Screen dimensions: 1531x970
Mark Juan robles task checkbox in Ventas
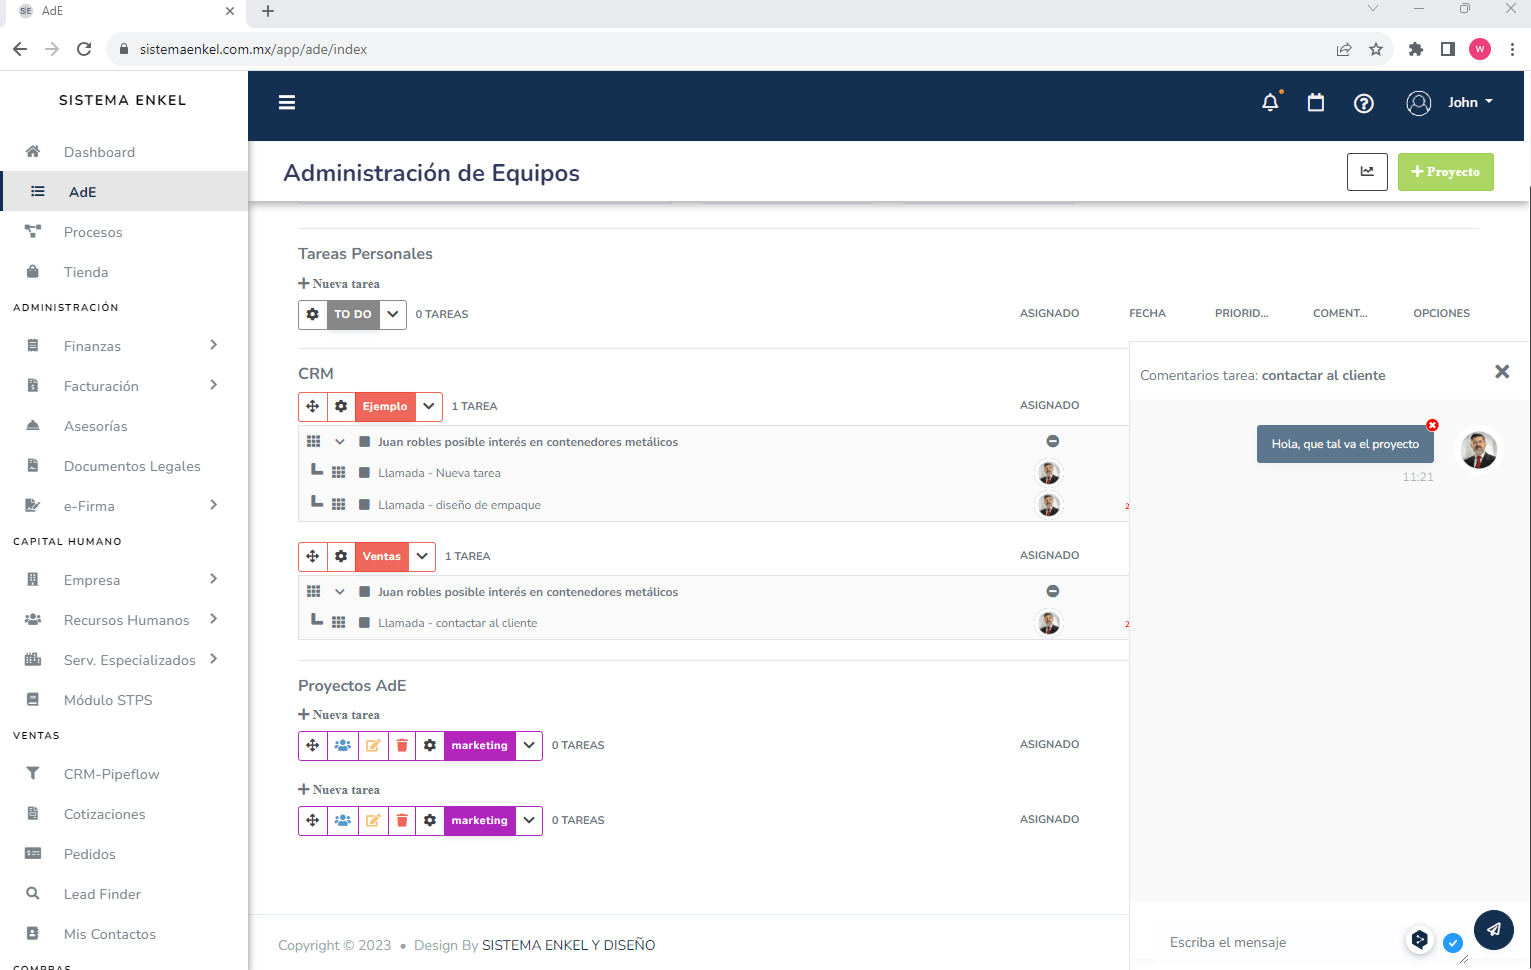coord(365,591)
